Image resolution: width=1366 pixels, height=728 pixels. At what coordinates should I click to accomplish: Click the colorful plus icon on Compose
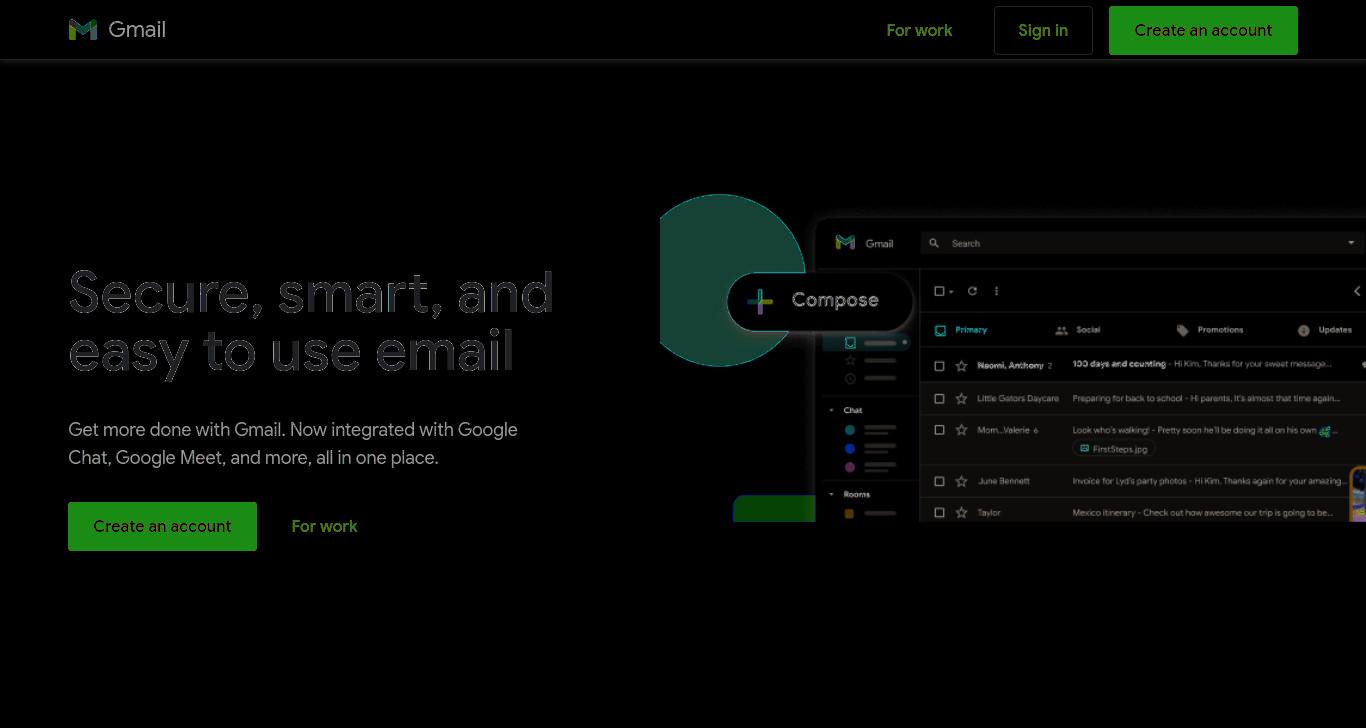760,300
